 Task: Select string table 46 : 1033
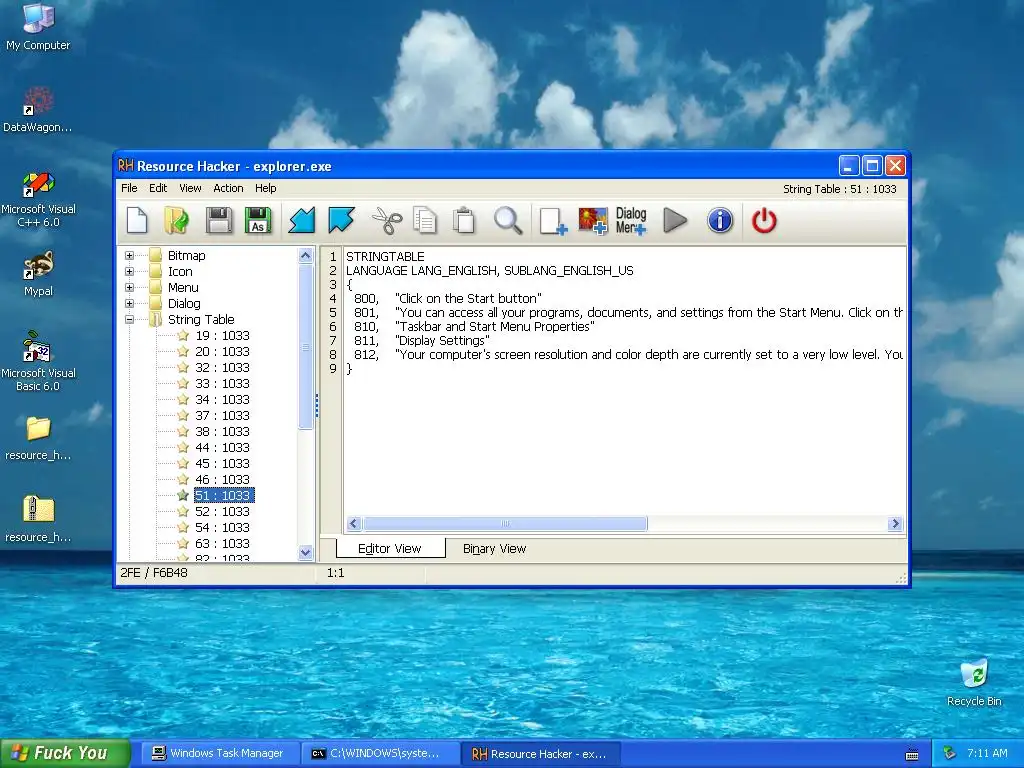click(222, 479)
